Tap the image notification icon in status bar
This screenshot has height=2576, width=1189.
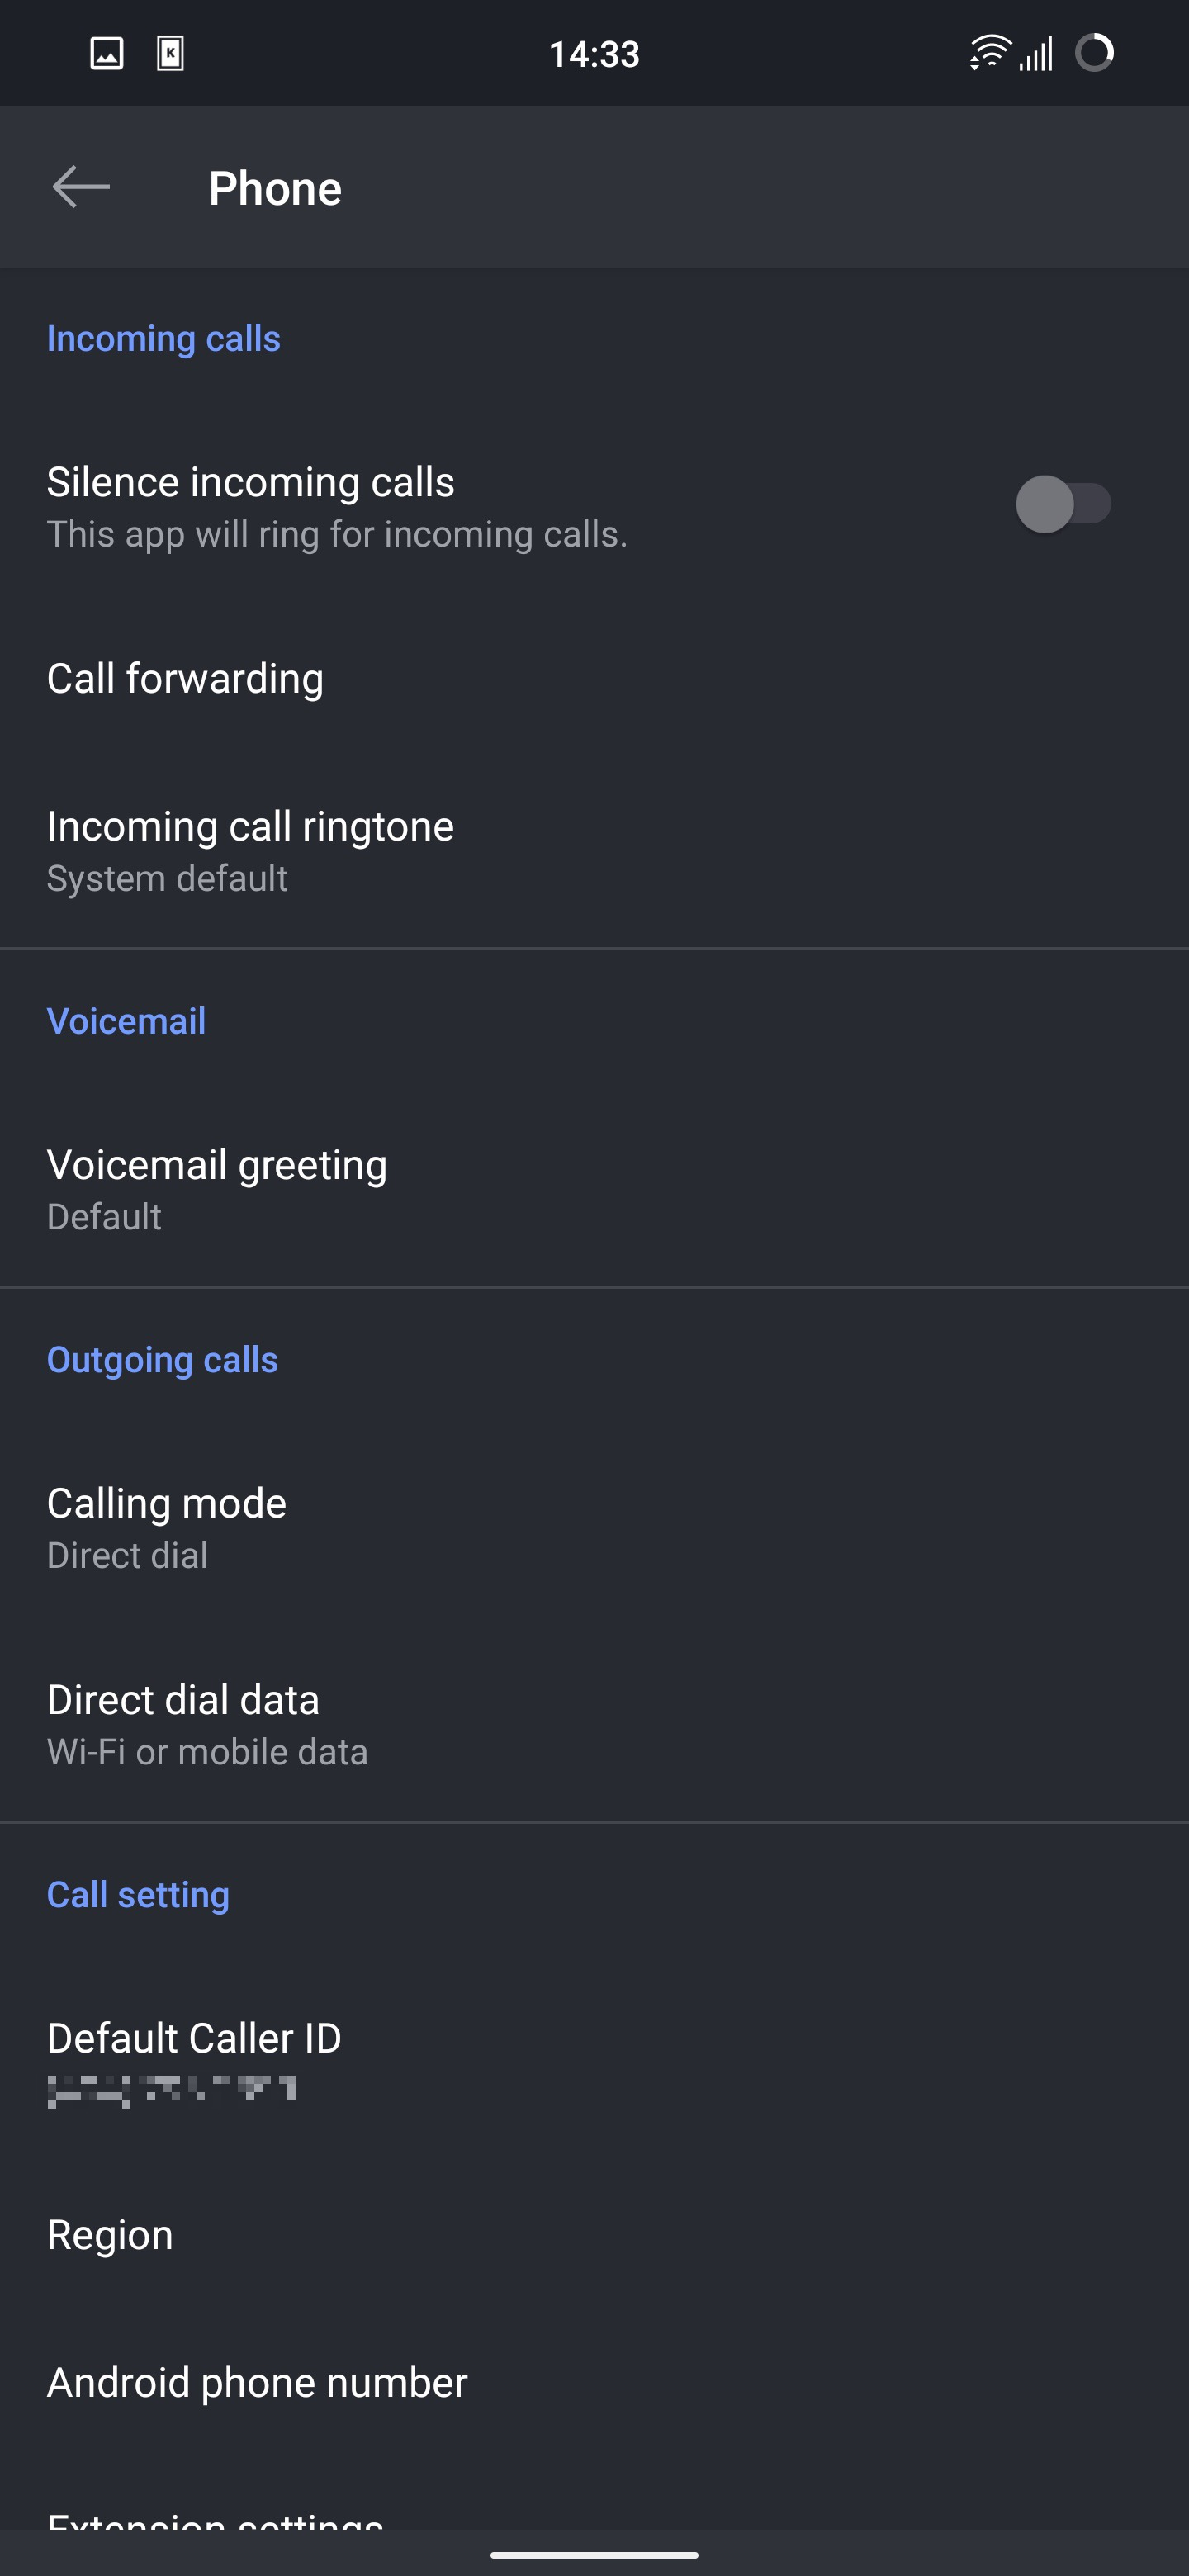(107, 53)
